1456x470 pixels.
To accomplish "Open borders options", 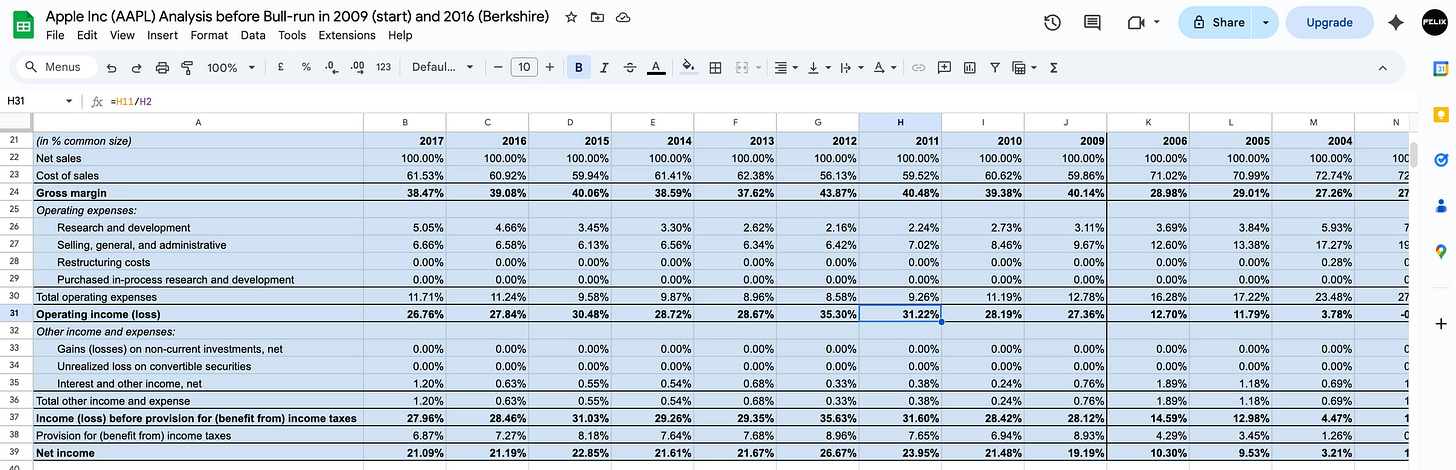I will (715, 68).
